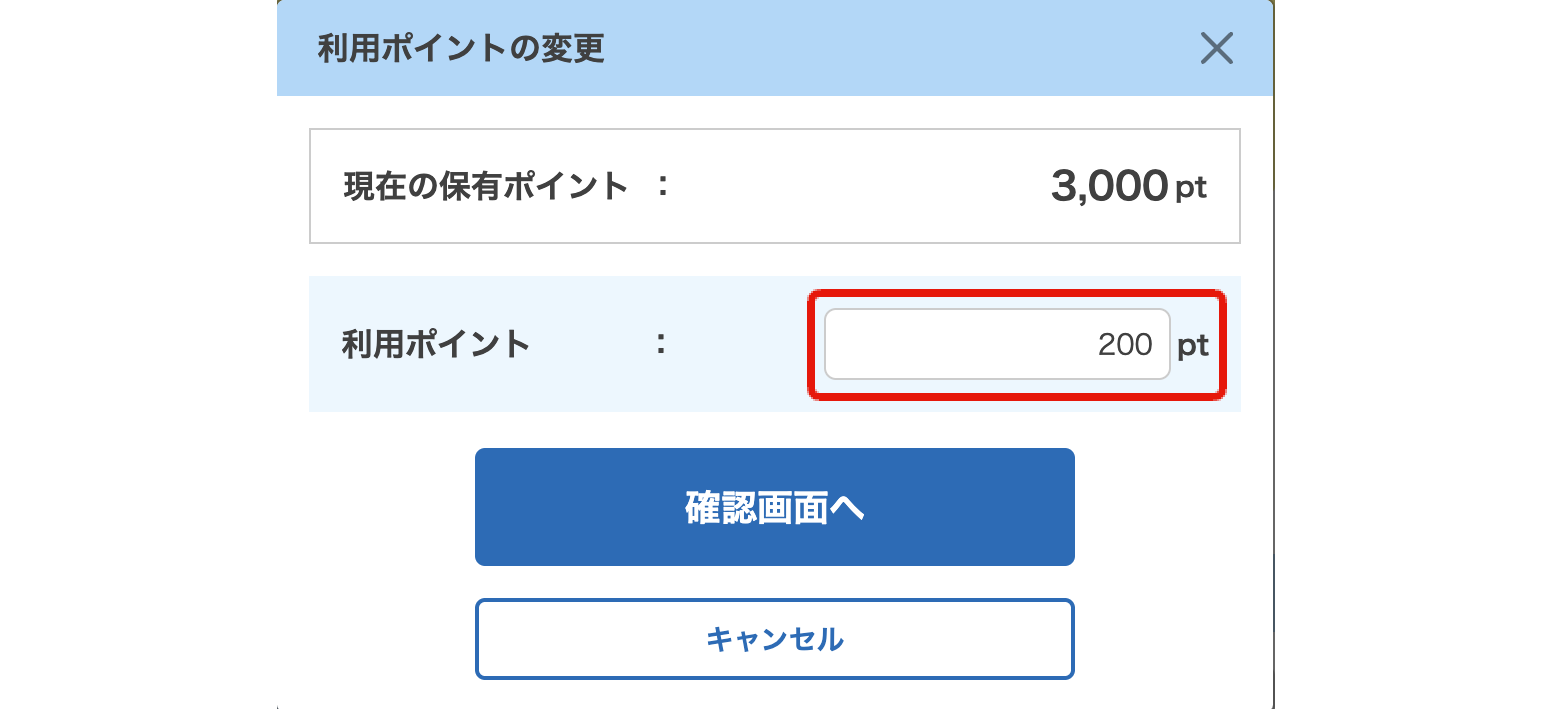
Task: Select the 3,000 points balance value
Action: [x=1109, y=186]
